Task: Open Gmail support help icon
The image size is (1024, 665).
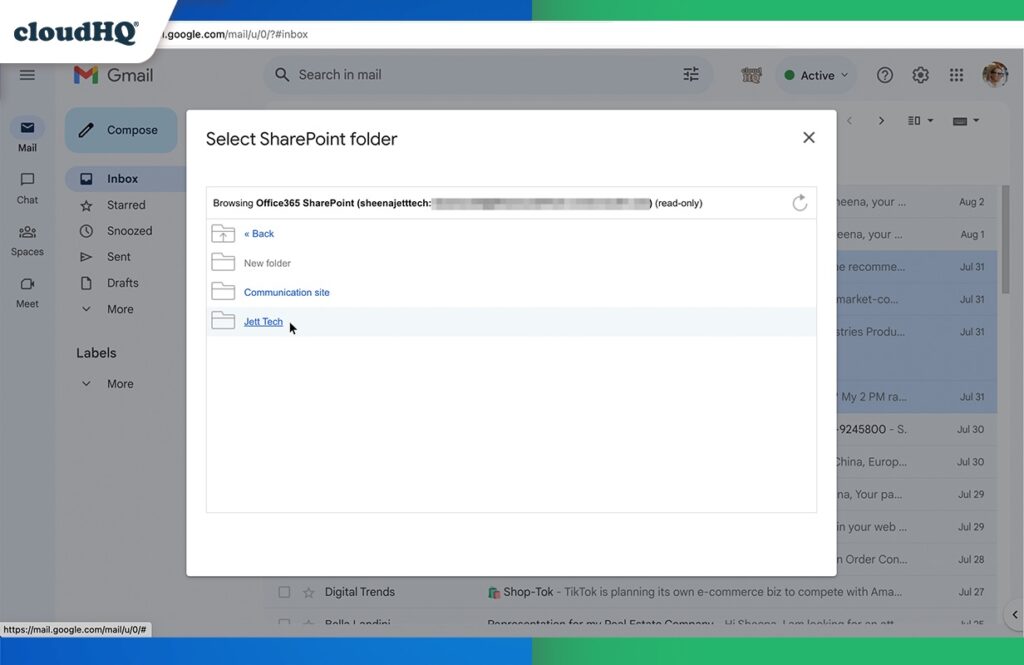Action: (884, 75)
